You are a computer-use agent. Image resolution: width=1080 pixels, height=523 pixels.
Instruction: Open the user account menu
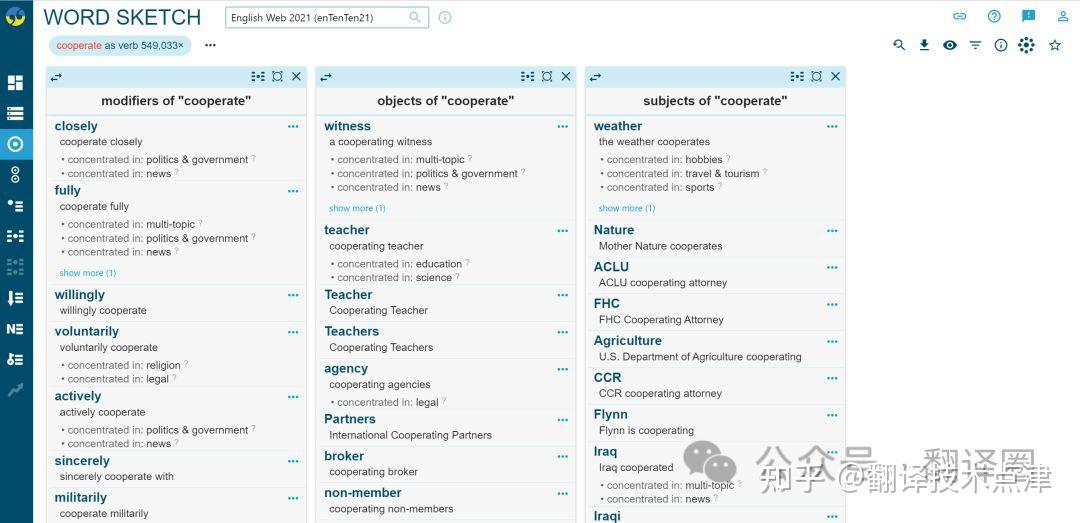click(x=1061, y=16)
